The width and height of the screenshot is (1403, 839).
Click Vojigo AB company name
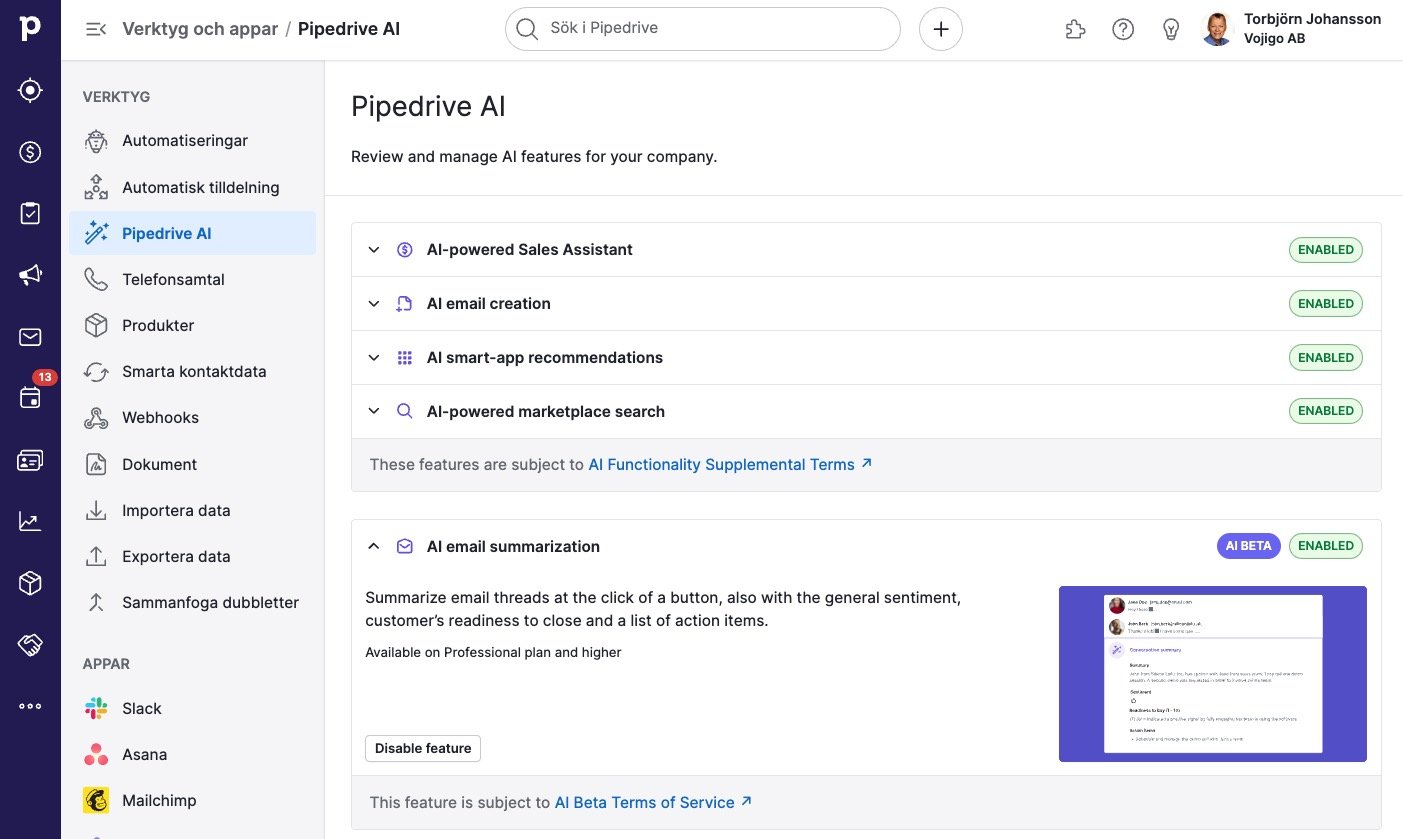[1274, 39]
